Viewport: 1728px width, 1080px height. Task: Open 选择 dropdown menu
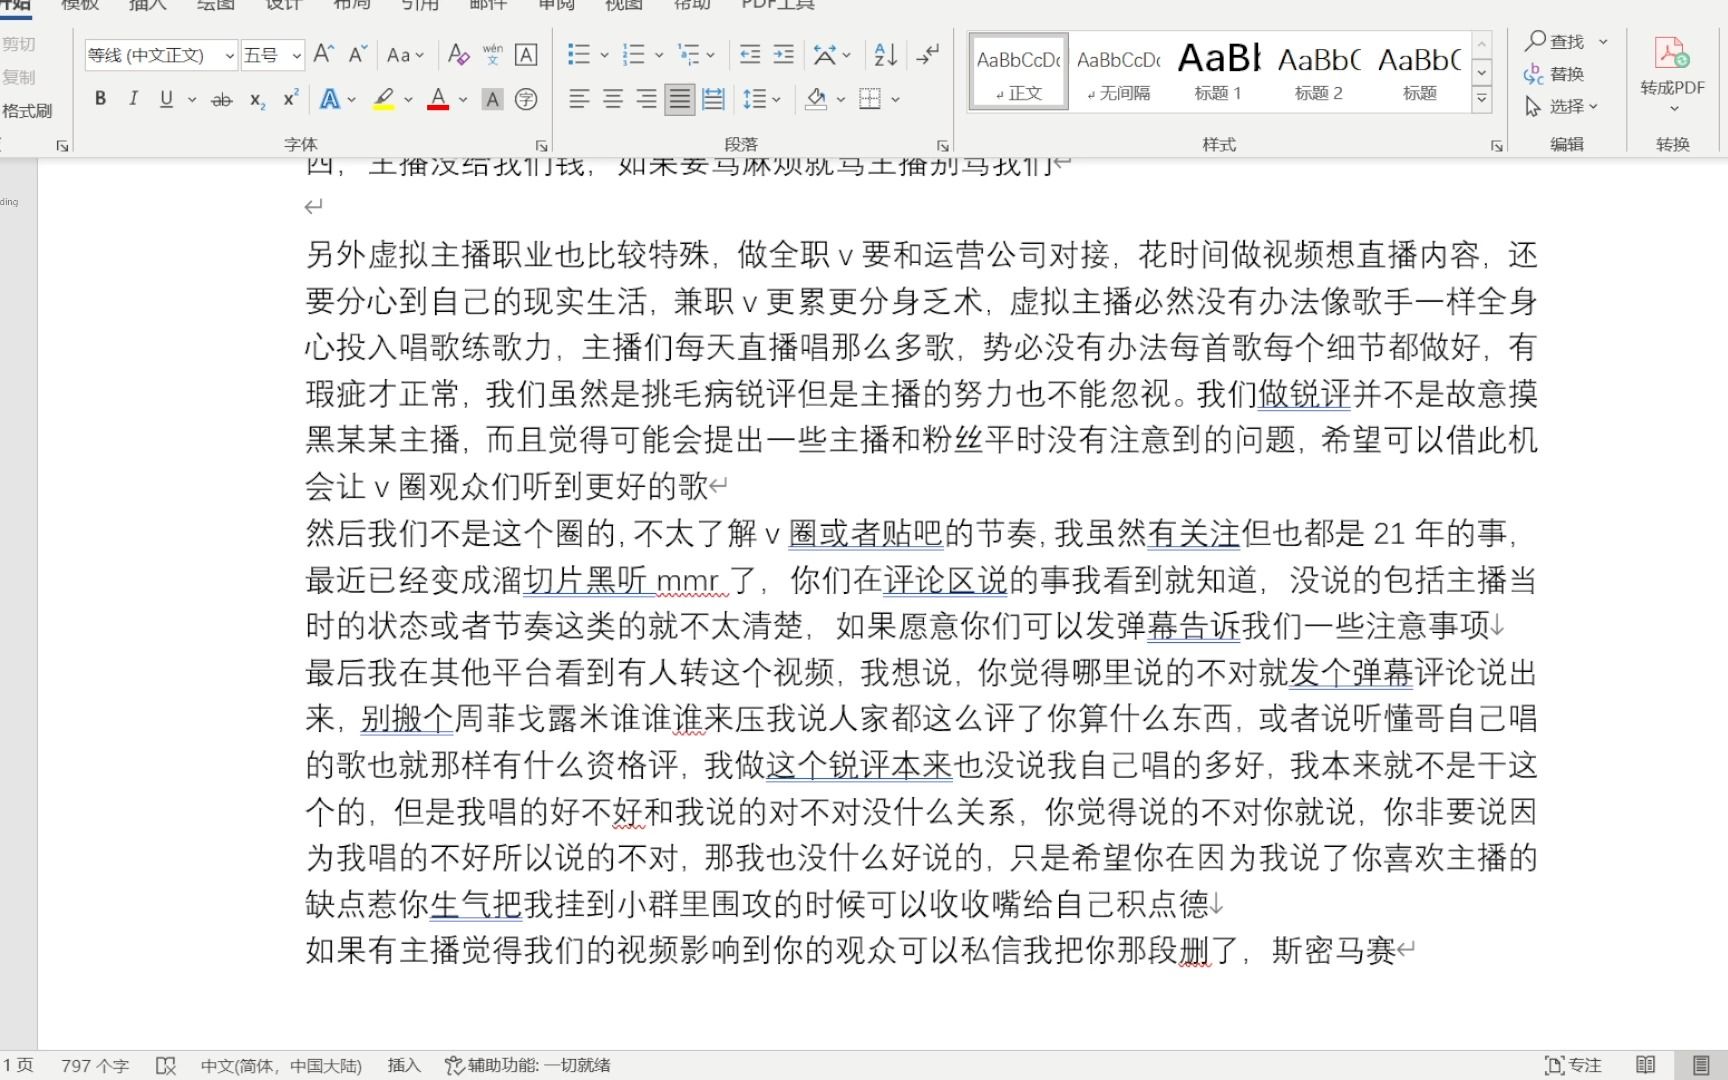coord(1562,106)
